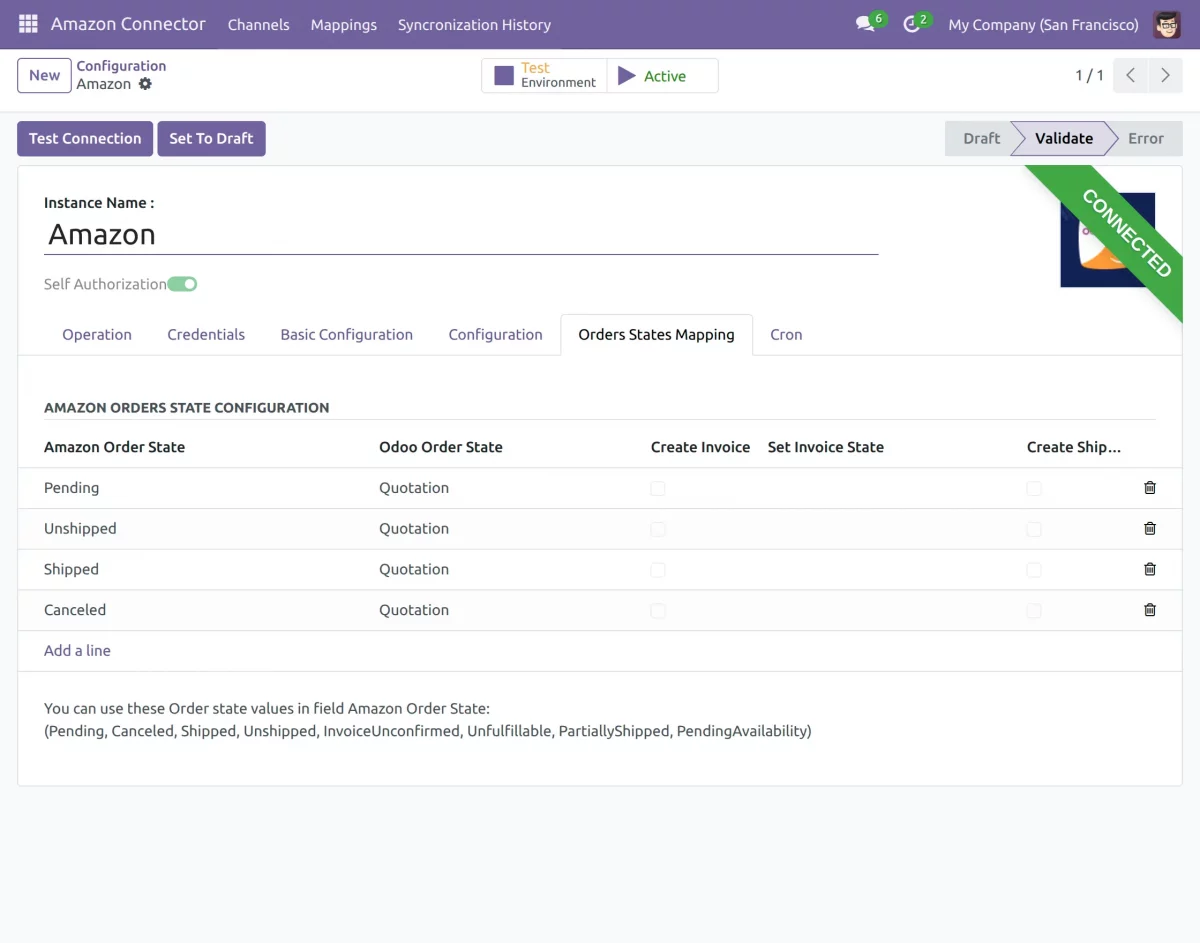Check Create Shipment for Canceled row

click(1034, 610)
